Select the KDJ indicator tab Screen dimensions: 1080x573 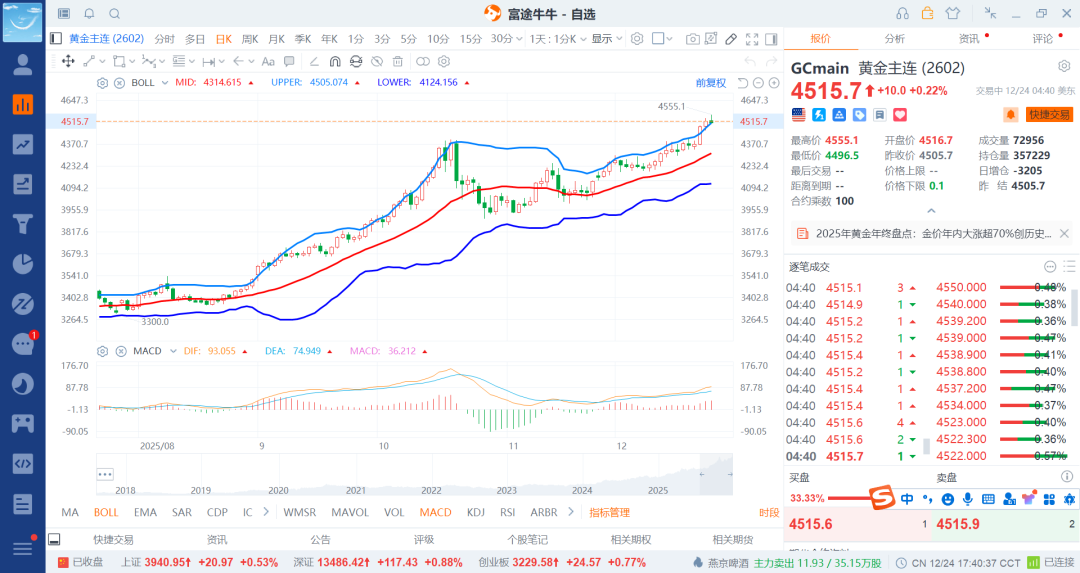coord(476,512)
